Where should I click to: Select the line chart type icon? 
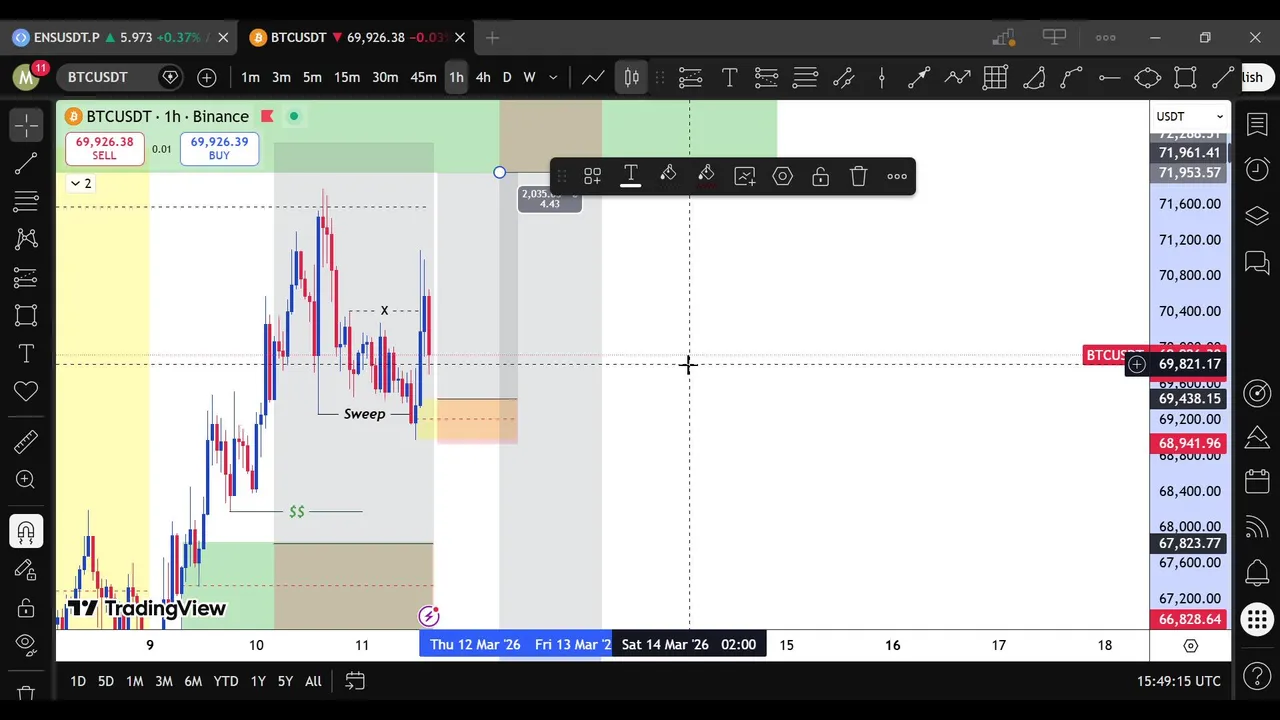pyautogui.click(x=593, y=78)
